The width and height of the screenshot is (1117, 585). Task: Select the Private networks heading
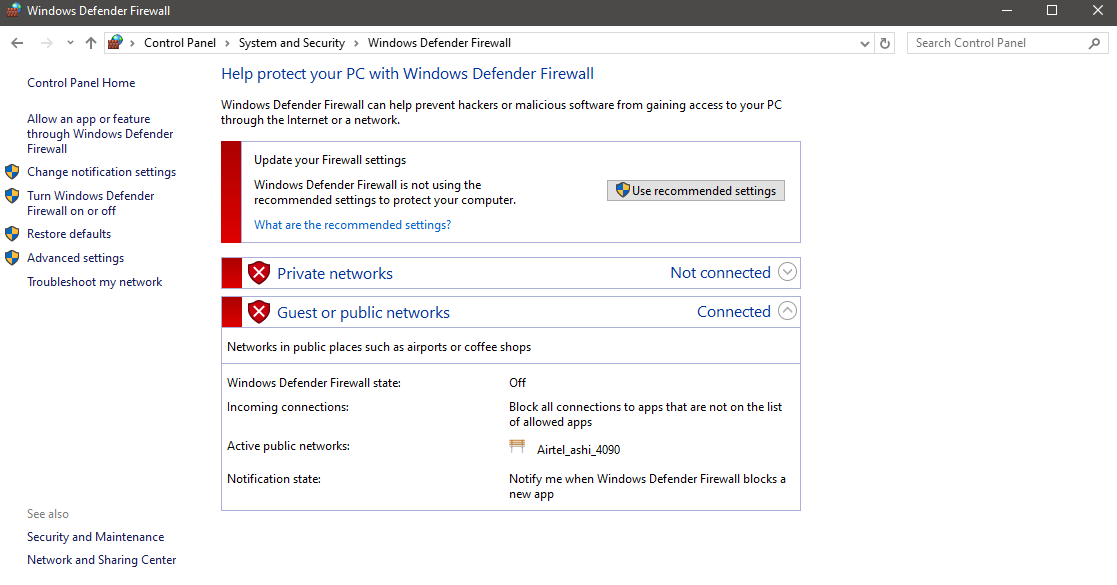click(x=335, y=274)
